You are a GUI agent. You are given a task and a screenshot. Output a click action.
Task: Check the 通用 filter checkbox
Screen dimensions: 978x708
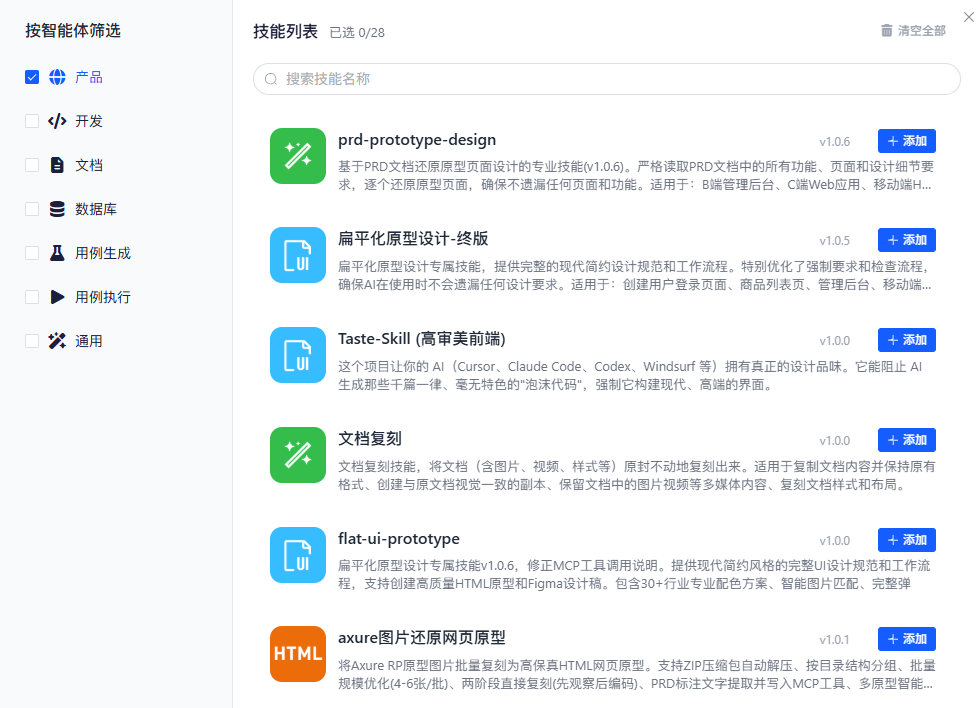coord(32,341)
